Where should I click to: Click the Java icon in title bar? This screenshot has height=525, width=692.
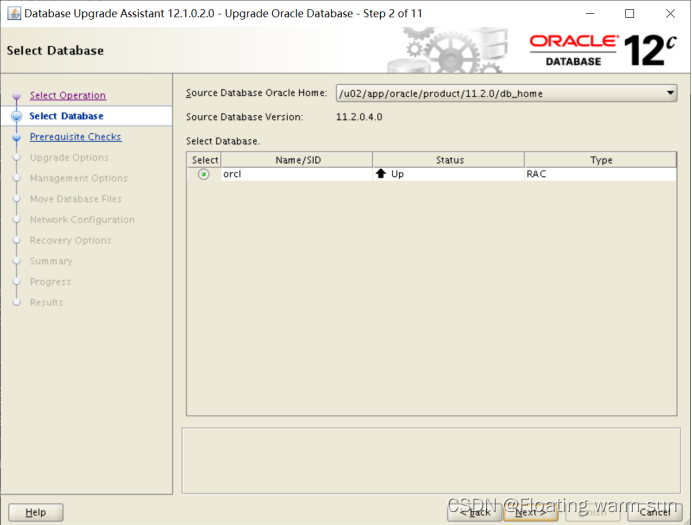(14, 14)
